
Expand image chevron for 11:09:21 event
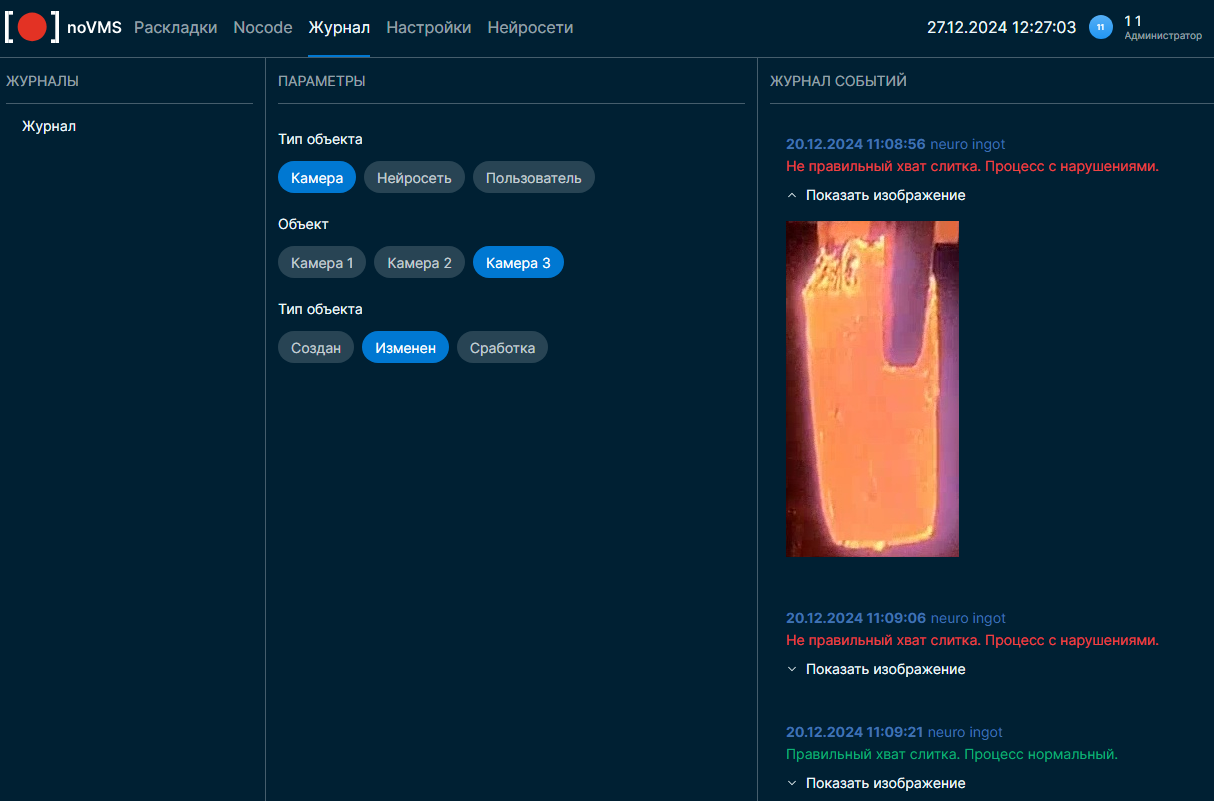[792, 783]
